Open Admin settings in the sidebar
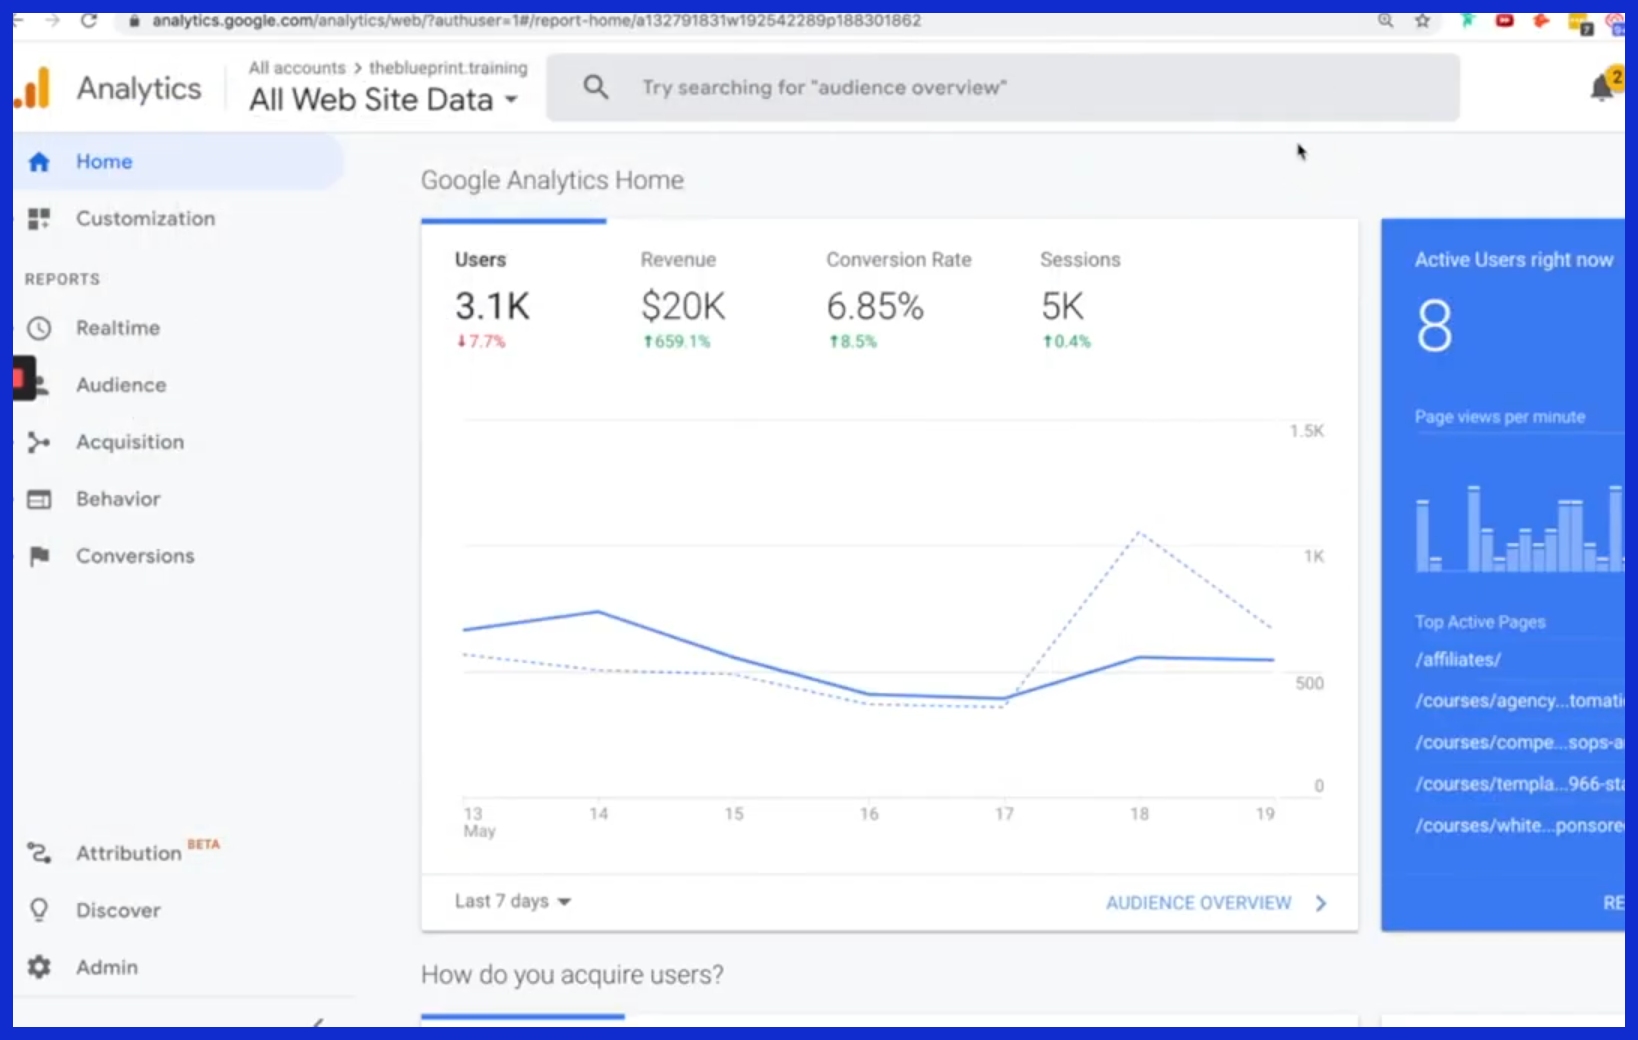Viewport: 1638px width, 1040px height. click(107, 967)
